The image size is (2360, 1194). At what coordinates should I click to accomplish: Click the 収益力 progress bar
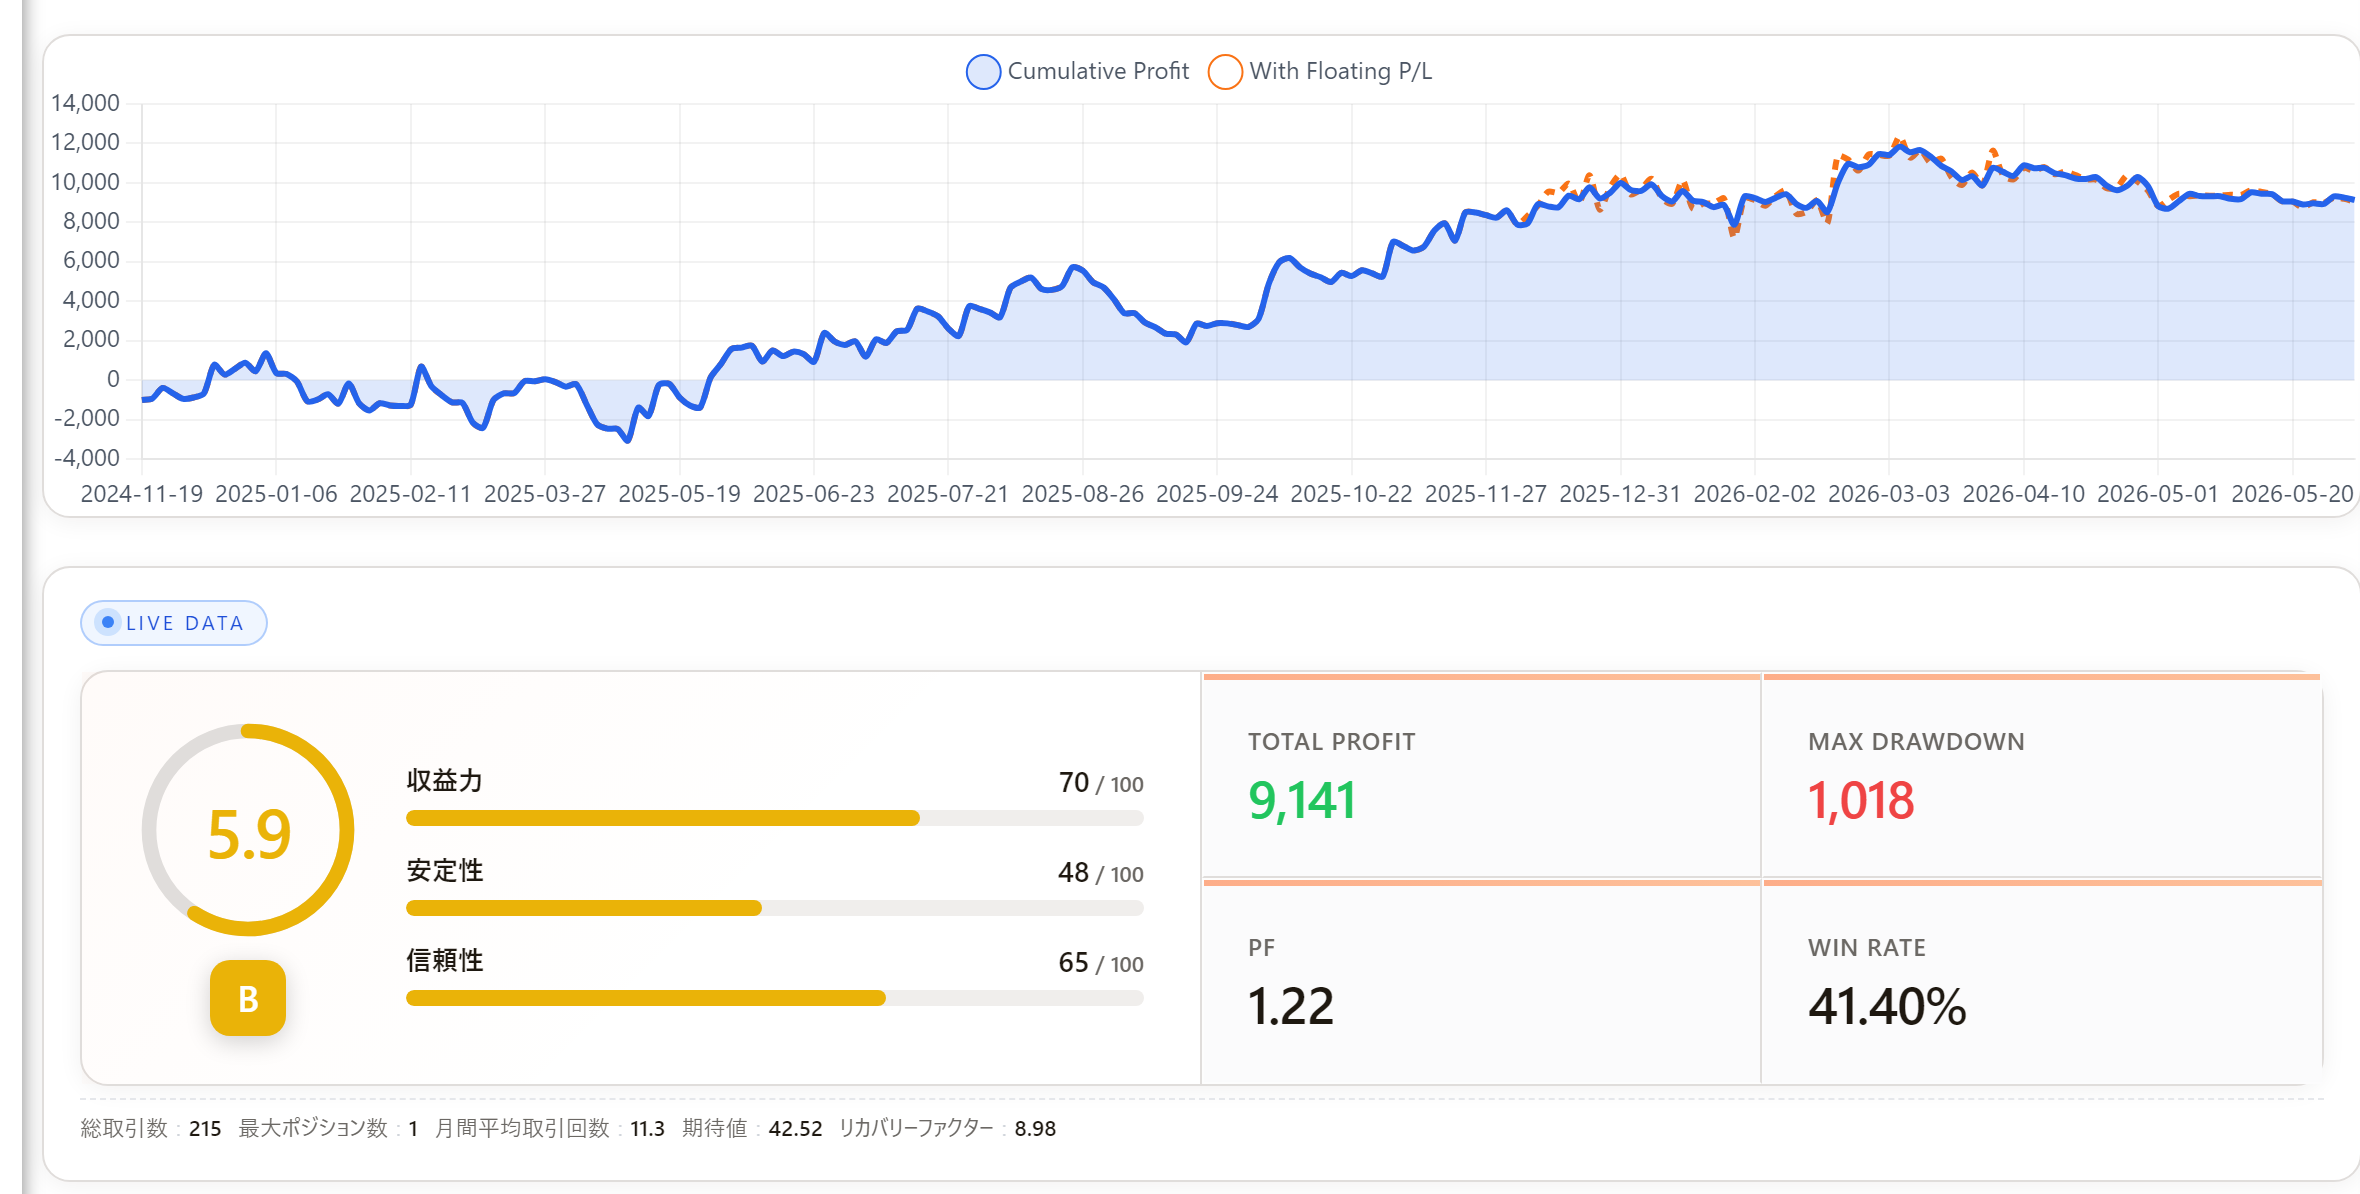(775, 818)
